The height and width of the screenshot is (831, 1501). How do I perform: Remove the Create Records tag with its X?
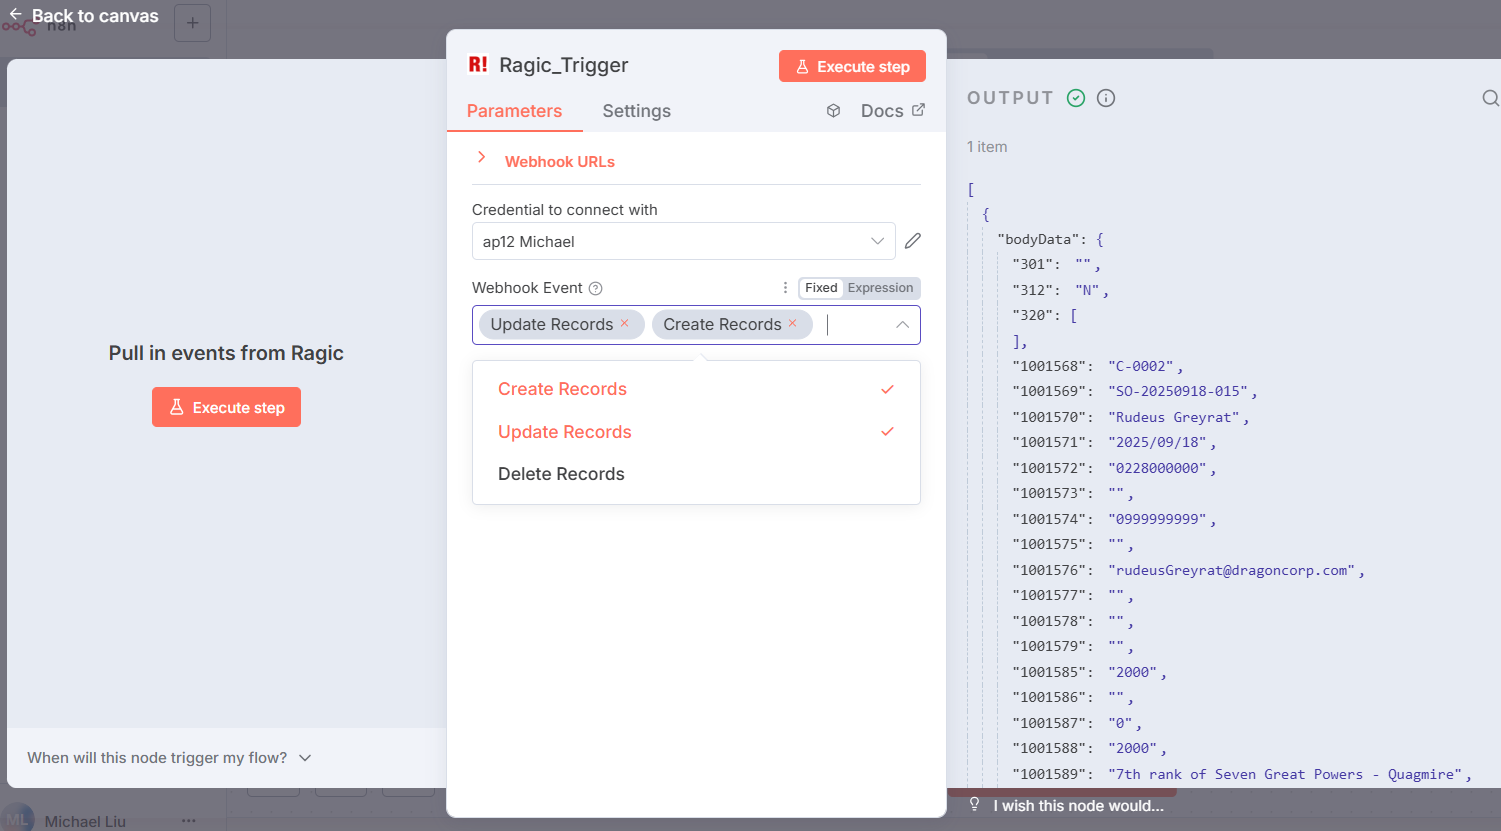pos(793,323)
